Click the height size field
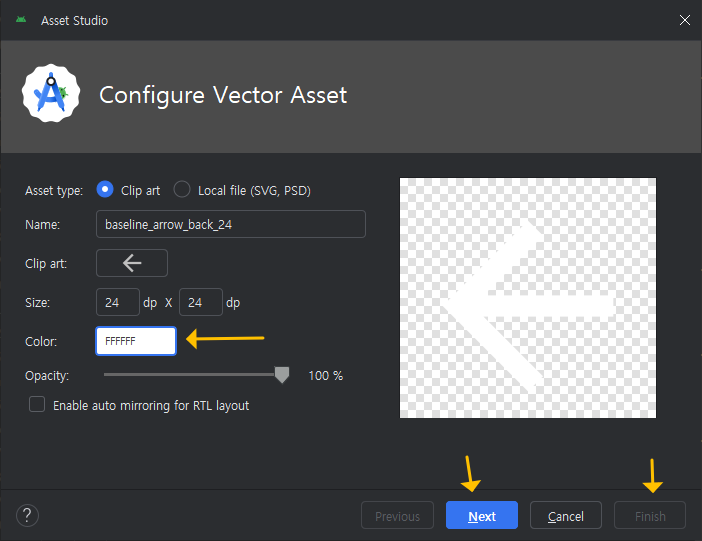 201,302
